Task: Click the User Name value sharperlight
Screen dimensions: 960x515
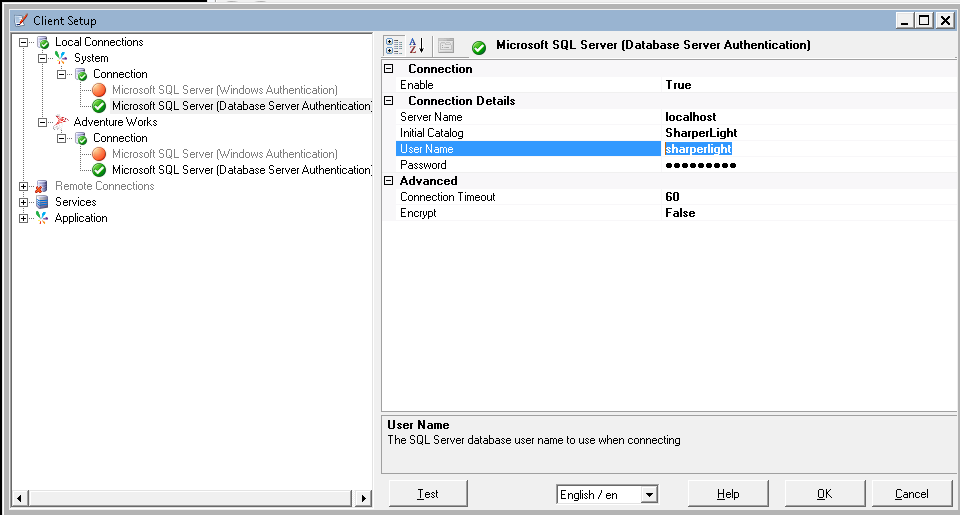Action: tap(698, 149)
